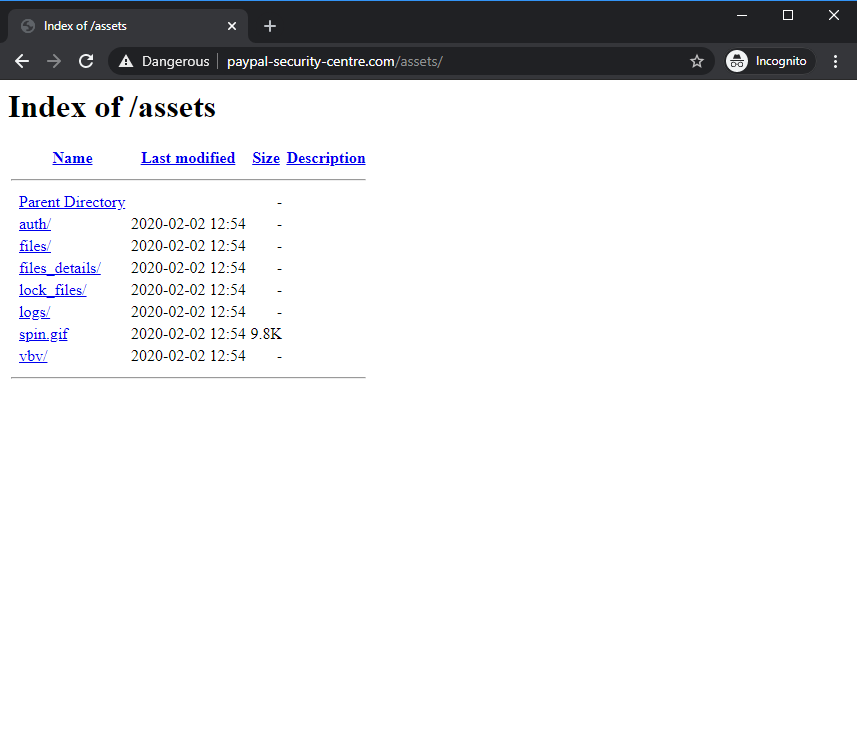Click the Index of /assets heading

pos(112,107)
